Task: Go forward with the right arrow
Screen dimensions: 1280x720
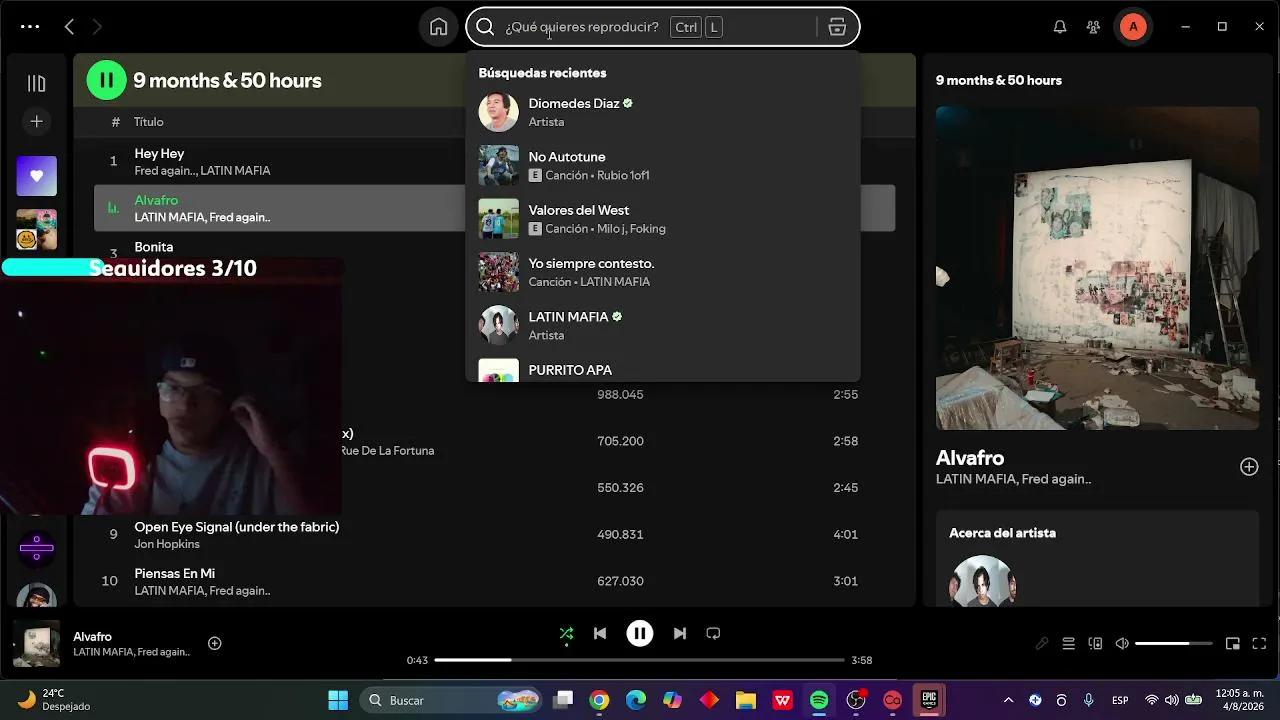Action: coord(97,27)
